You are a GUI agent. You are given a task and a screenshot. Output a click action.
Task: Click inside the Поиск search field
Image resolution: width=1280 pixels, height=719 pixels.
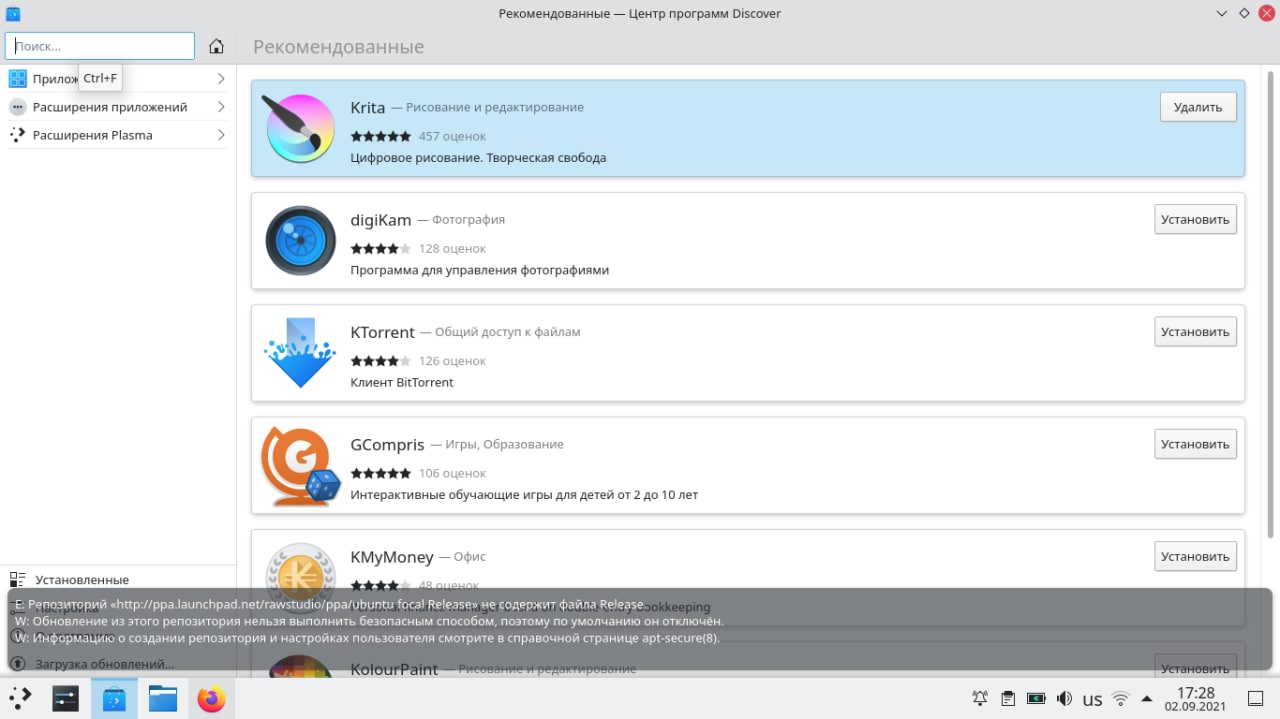pos(100,46)
